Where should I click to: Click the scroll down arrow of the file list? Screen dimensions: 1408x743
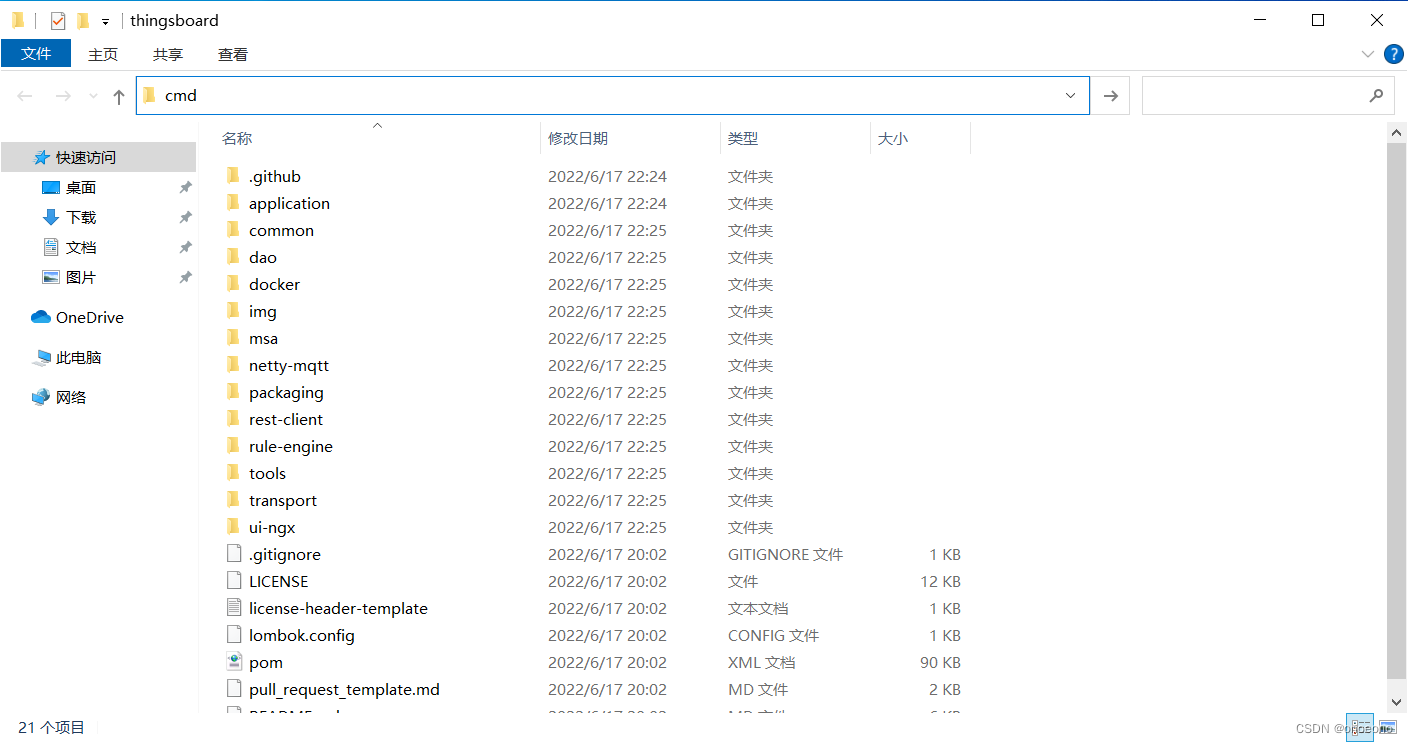pyautogui.click(x=1397, y=703)
